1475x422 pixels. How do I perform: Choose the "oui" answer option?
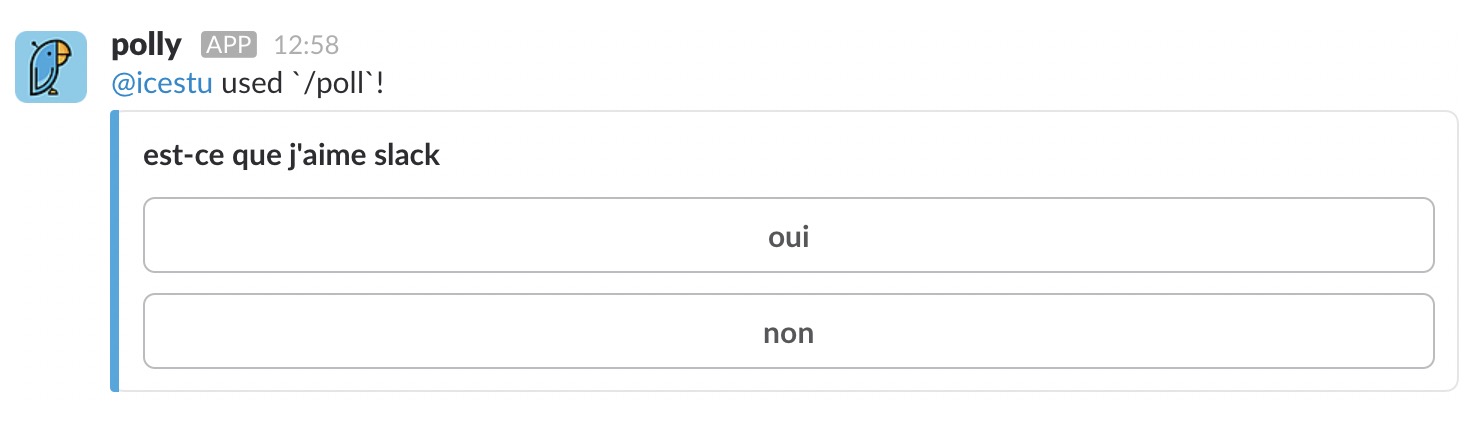point(789,235)
